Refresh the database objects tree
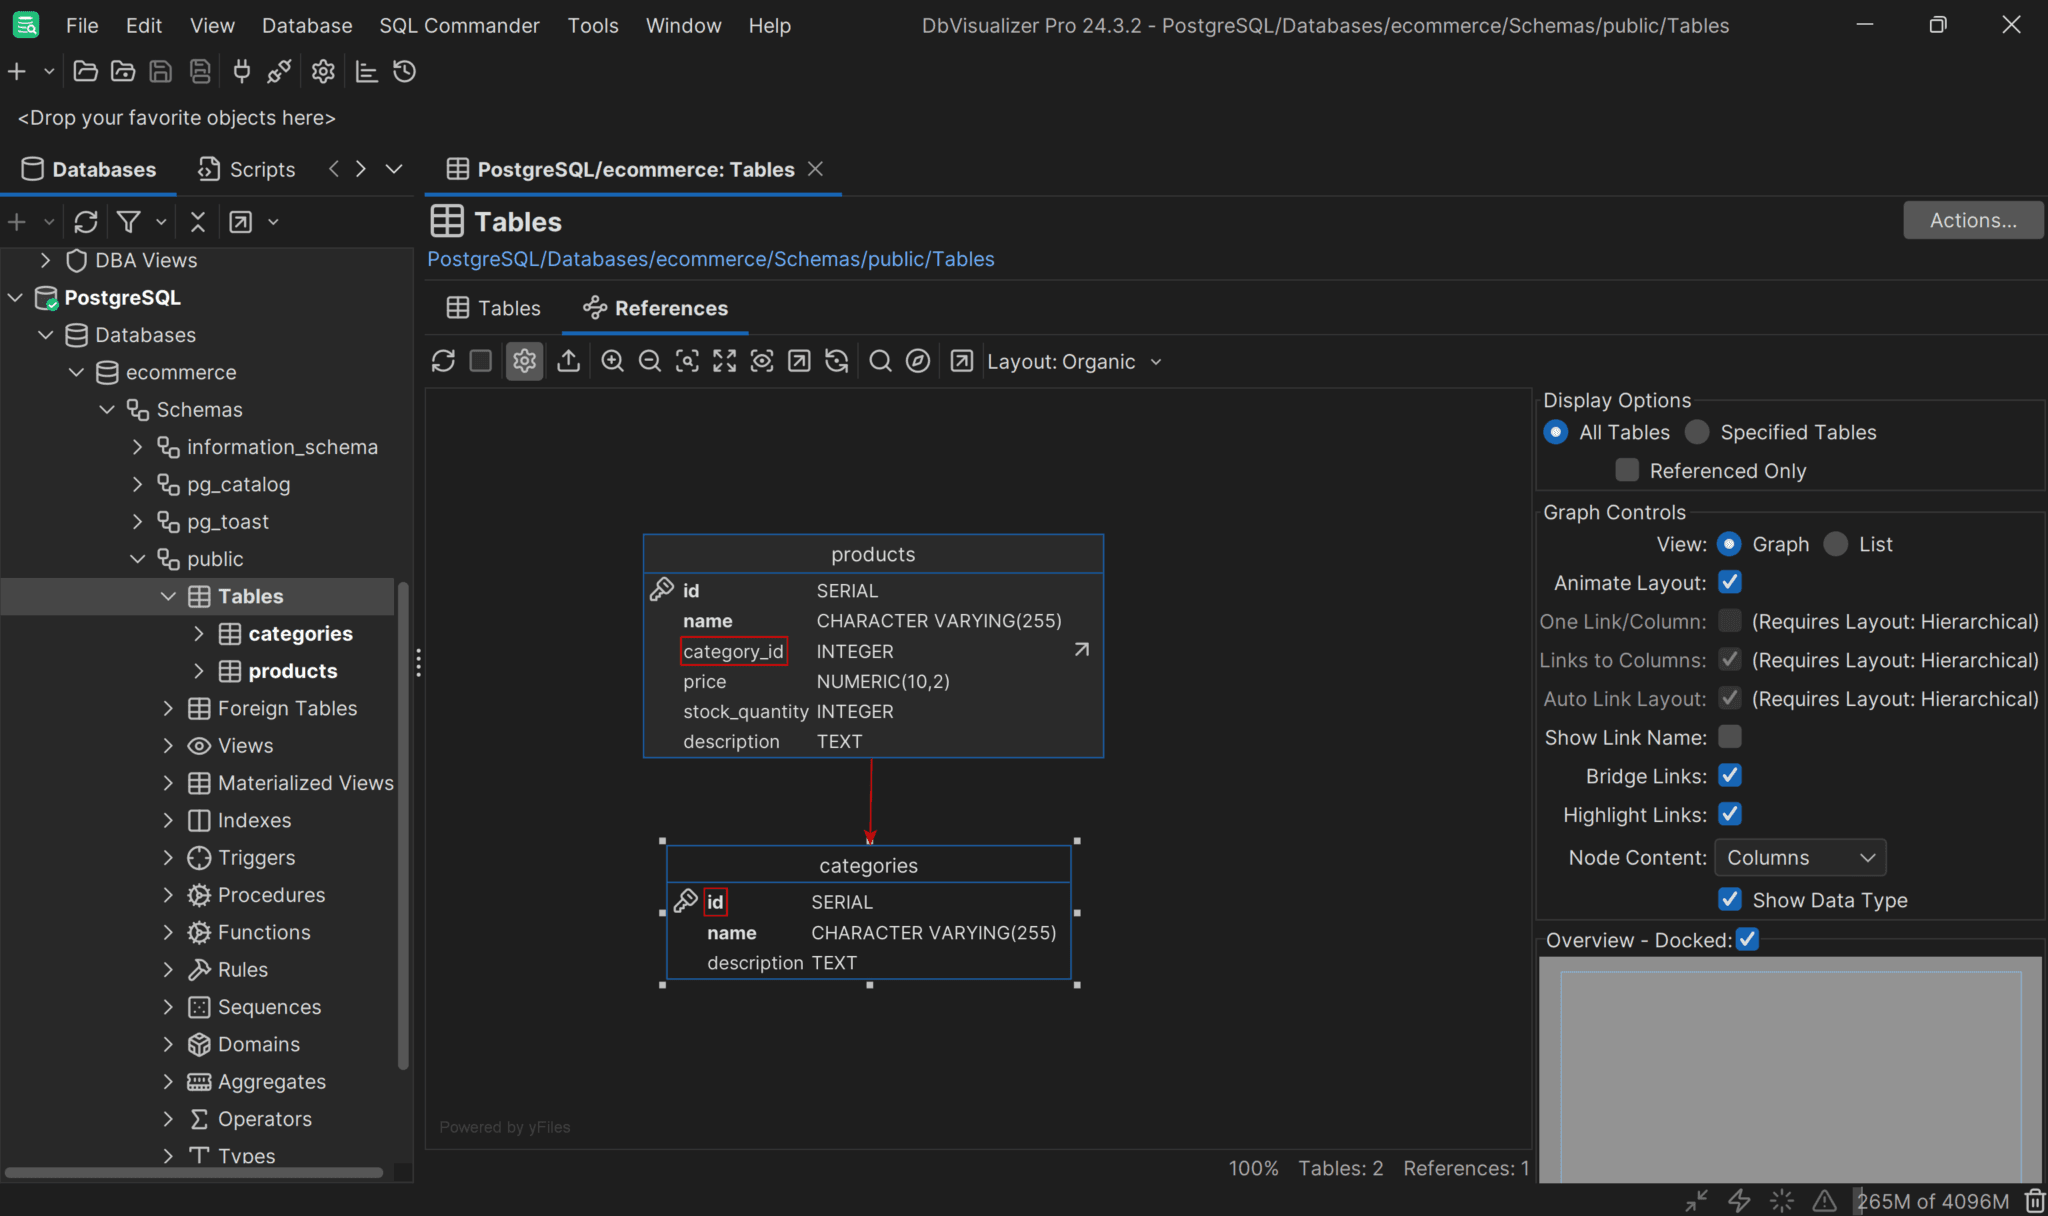The image size is (2048, 1216). (85, 221)
